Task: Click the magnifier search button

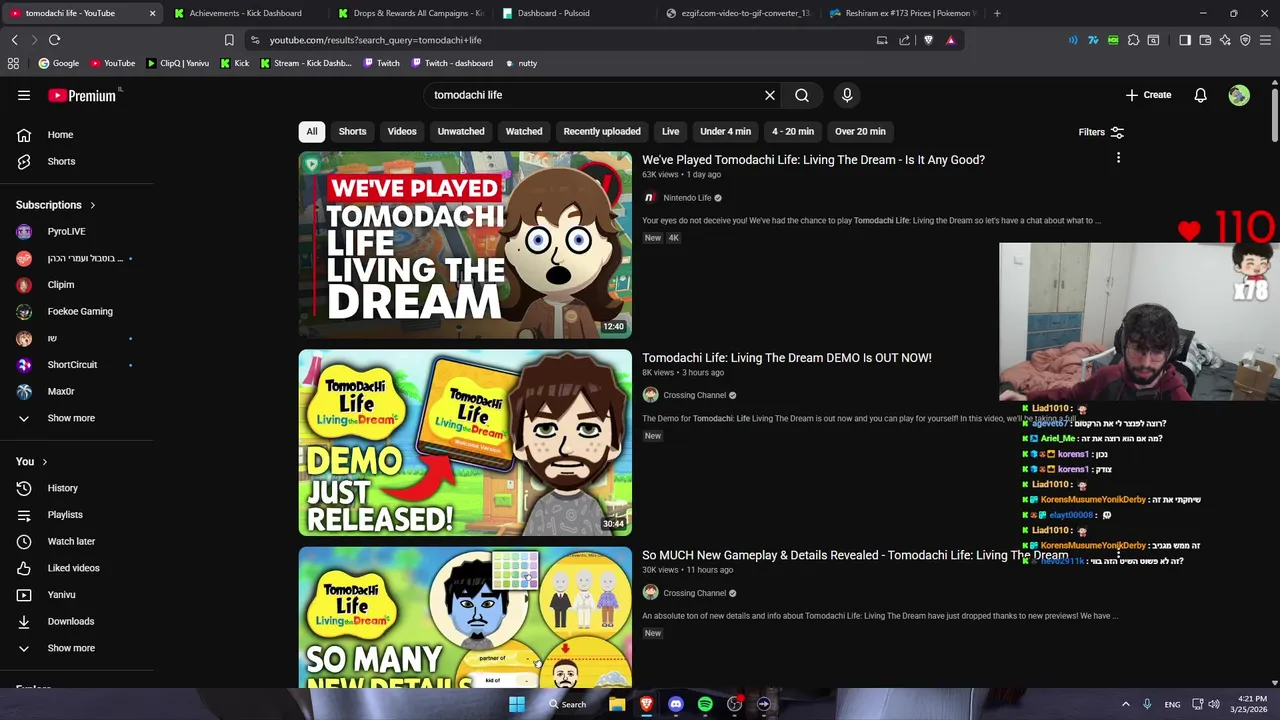Action: [x=802, y=95]
